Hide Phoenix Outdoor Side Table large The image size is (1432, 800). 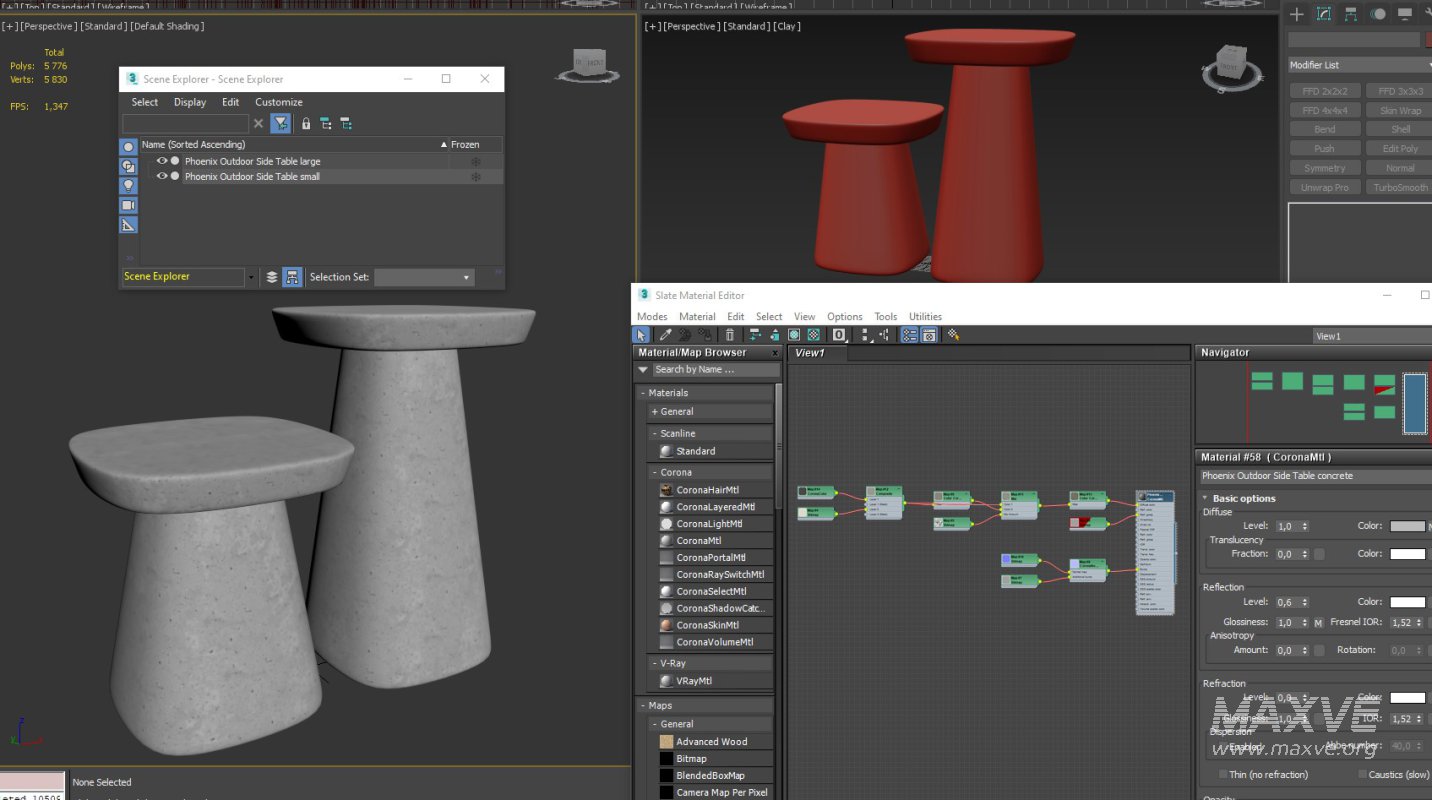[162, 161]
